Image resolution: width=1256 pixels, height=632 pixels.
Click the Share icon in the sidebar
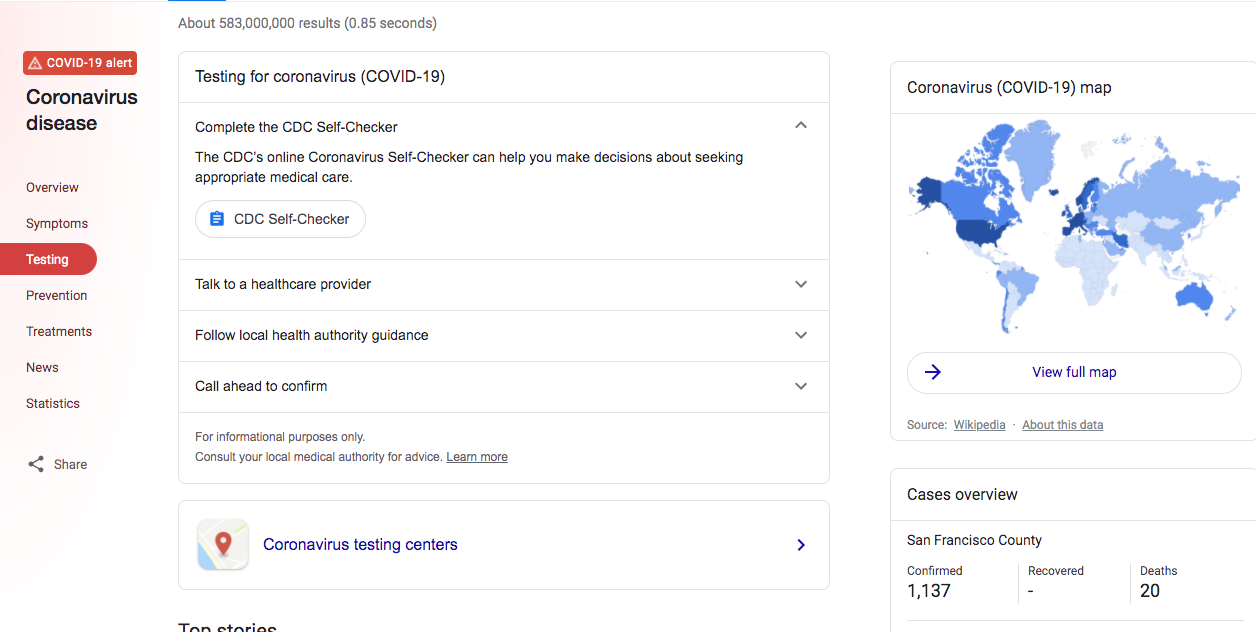[36, 464]
